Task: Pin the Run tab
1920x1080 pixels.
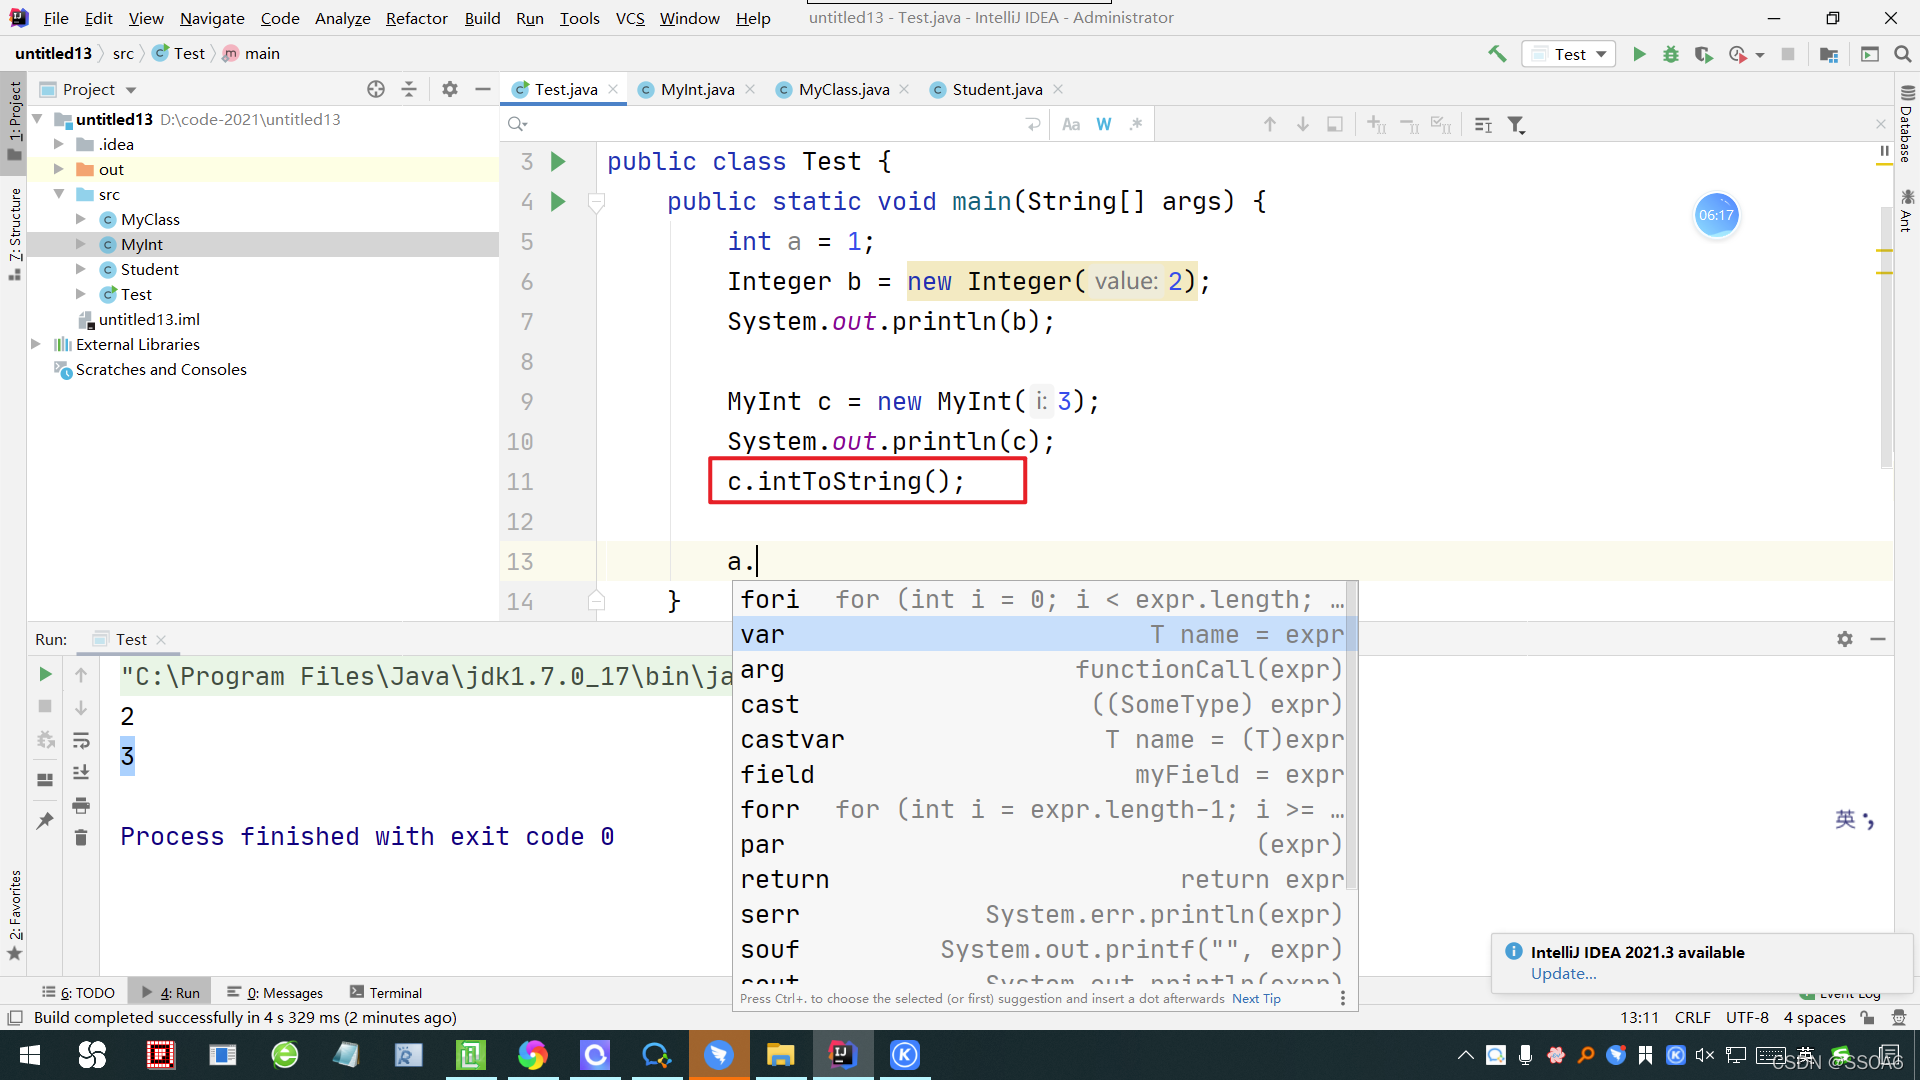Action: [45, 820]
